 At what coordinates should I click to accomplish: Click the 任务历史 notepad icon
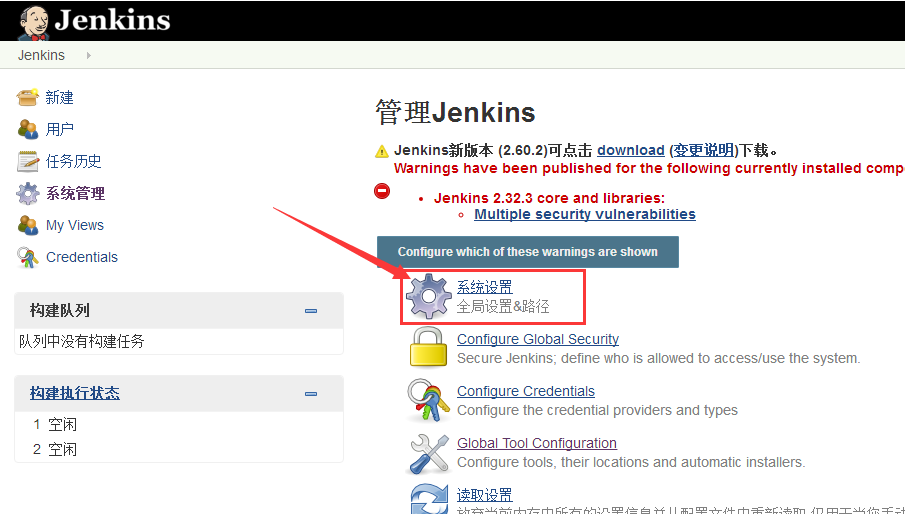pyautogui.click(x=27, y=161)
